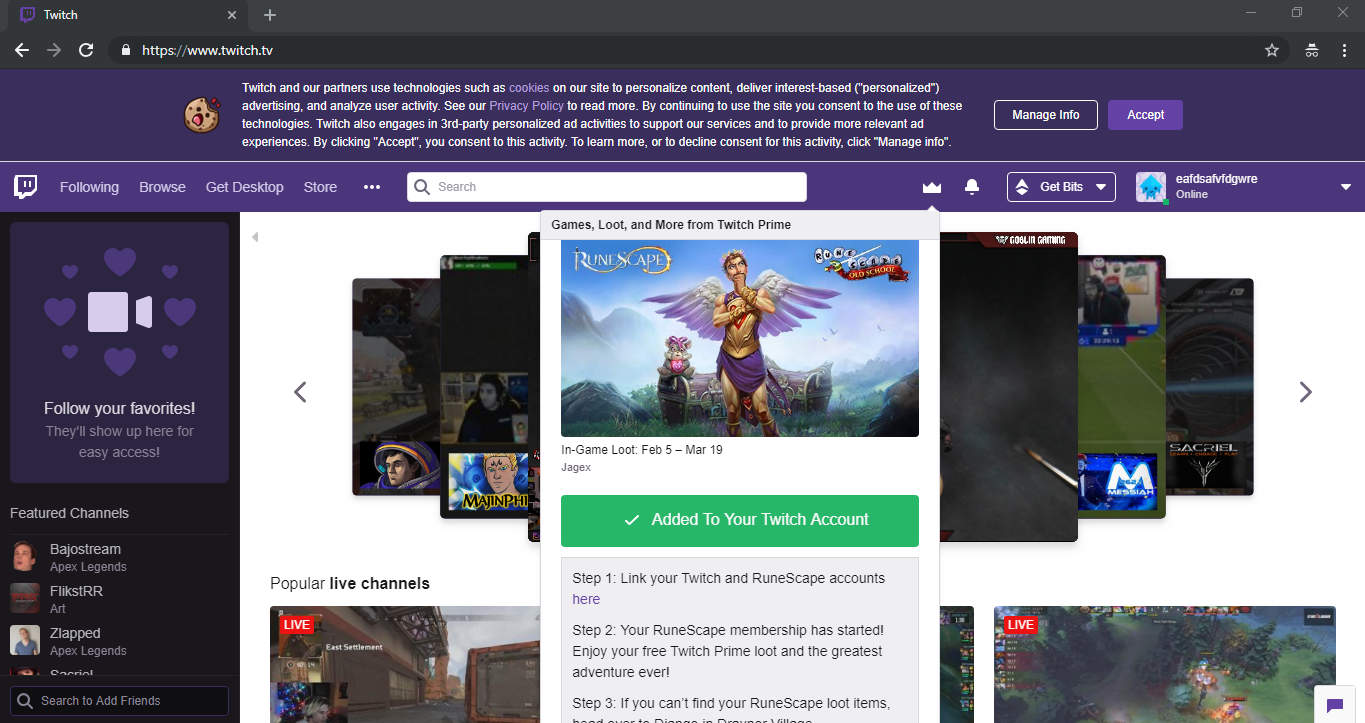Focus the top Search field

(607, 187)
